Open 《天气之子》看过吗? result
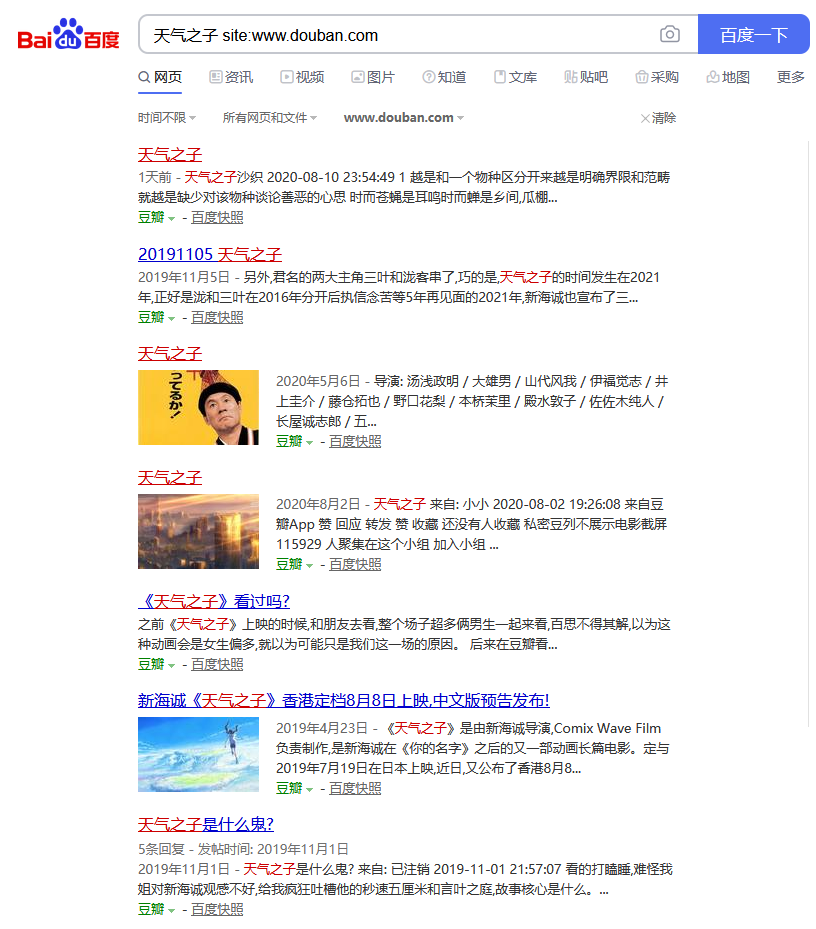 pos(214,601)
